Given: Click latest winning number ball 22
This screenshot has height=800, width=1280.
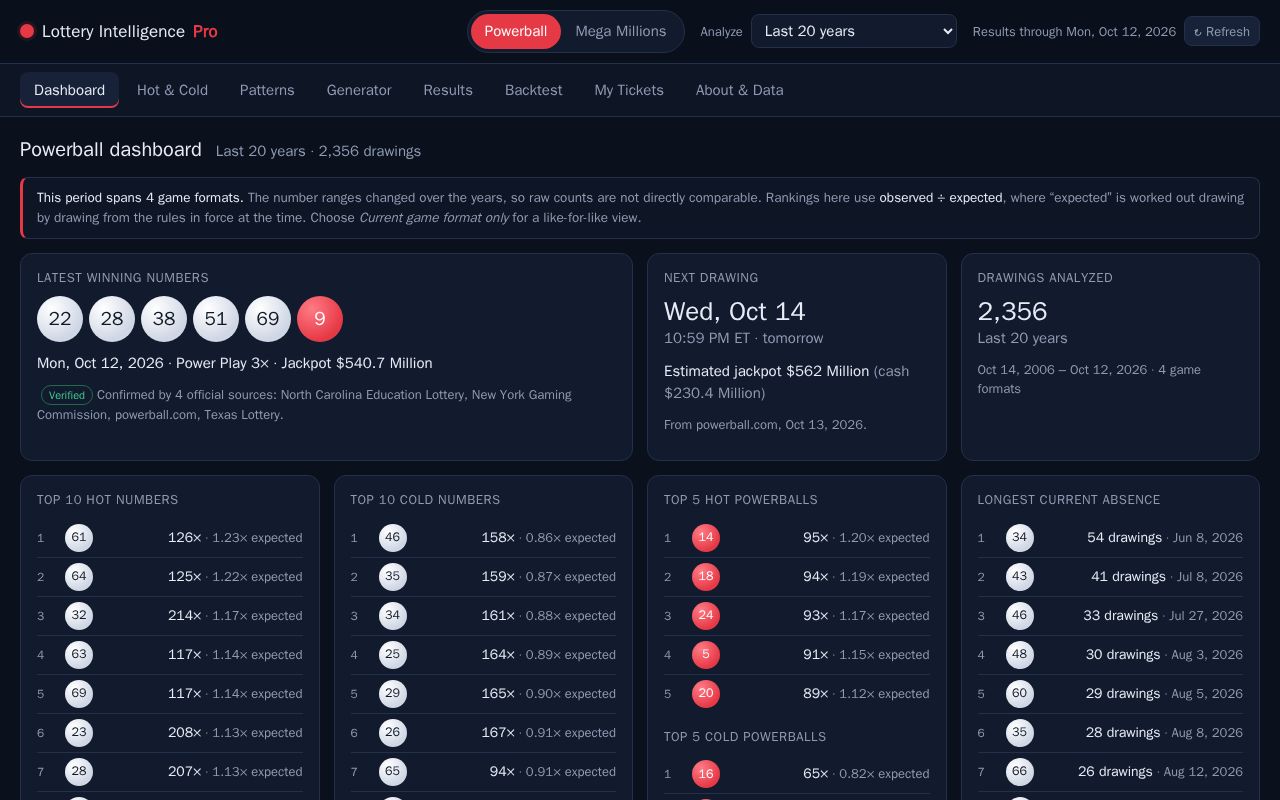Looking at the screenshot, I should 60,319.
